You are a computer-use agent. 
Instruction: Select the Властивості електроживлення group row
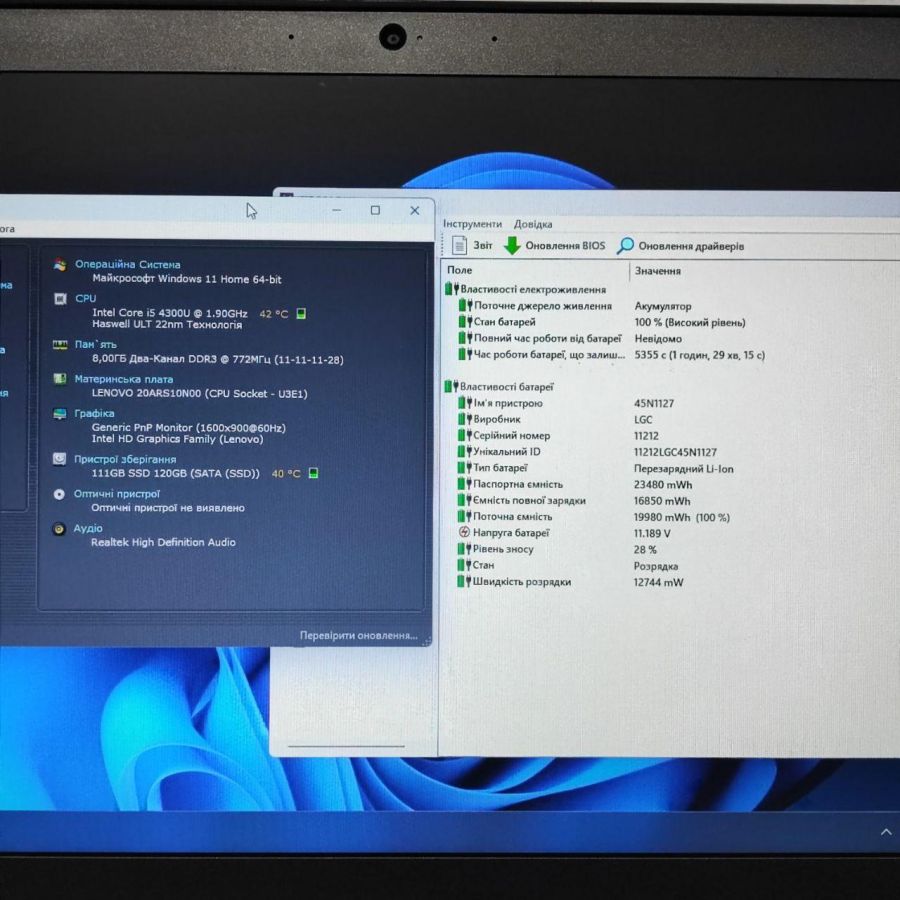526,289
